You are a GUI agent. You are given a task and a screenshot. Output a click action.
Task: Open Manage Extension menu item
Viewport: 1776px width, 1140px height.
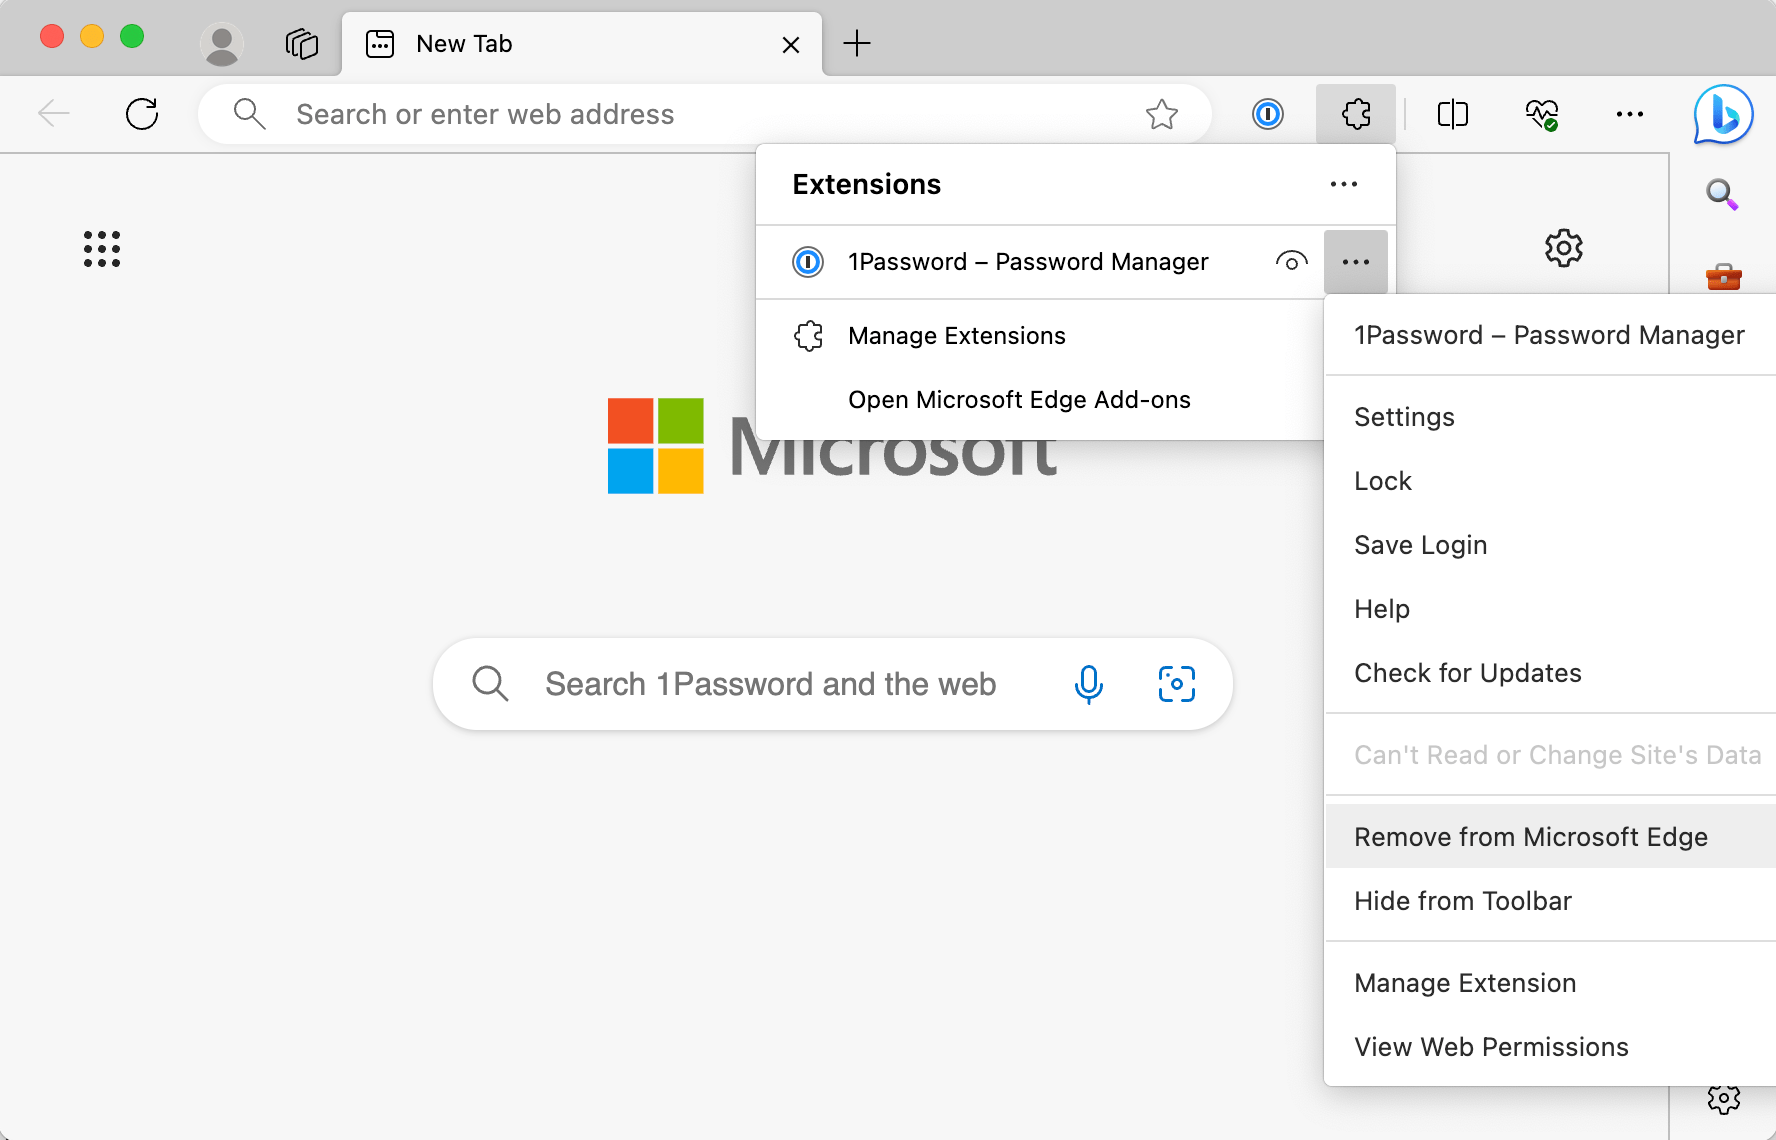[1550, 983]
